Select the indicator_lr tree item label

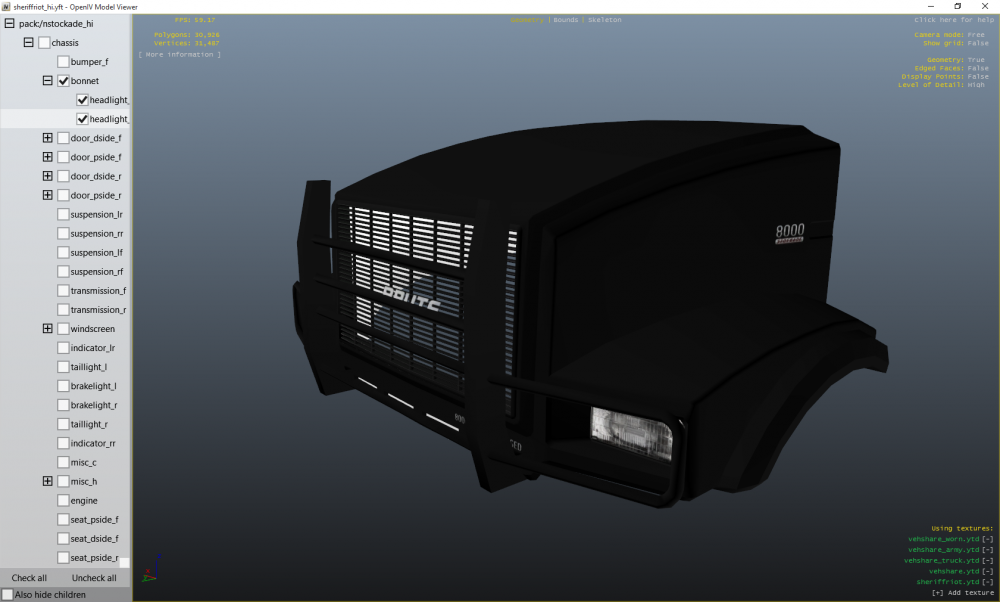93,348
